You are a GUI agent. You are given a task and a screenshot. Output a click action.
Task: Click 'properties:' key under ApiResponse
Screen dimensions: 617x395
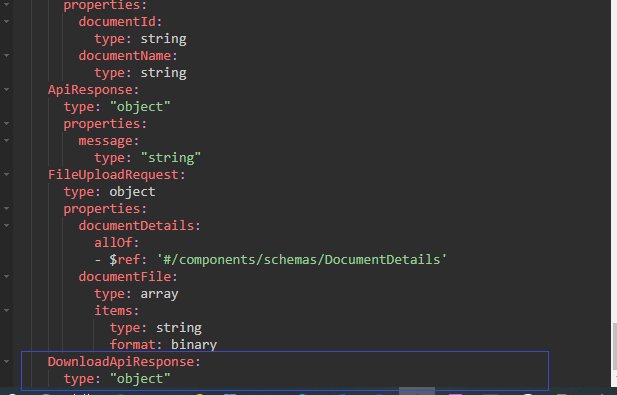point(105,124)
